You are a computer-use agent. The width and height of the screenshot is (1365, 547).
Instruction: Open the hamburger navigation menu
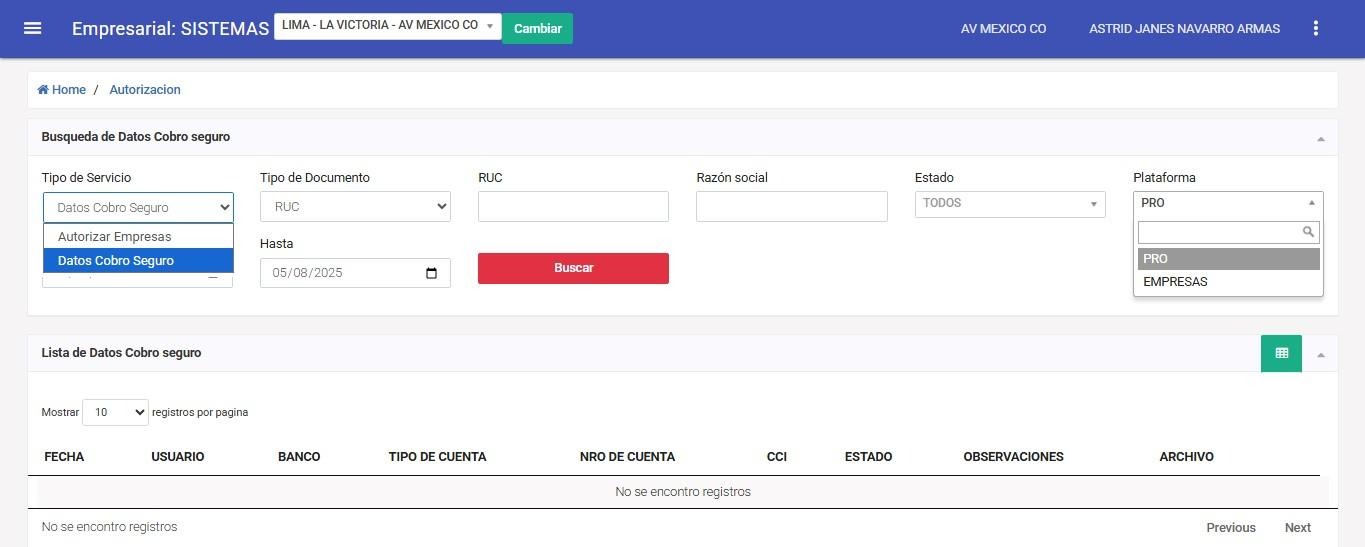point(32,28)
